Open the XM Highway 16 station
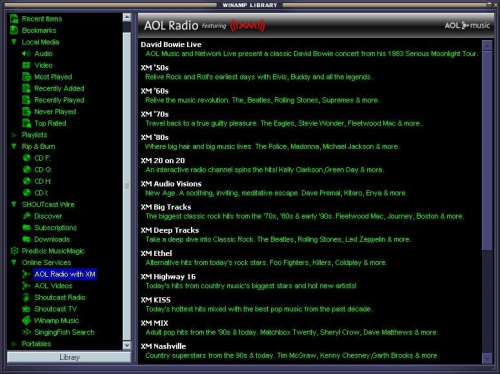This screenshot has width=500, height=374. 168,277
